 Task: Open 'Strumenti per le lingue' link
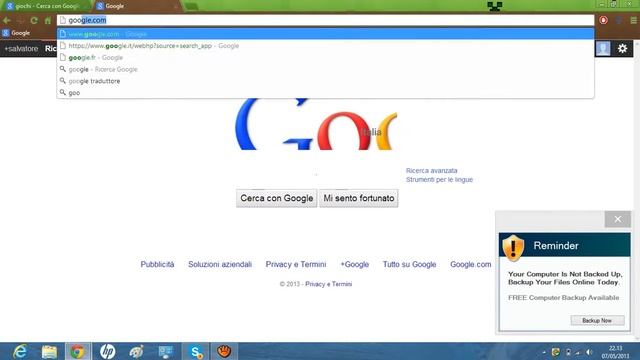click(439, 180)
